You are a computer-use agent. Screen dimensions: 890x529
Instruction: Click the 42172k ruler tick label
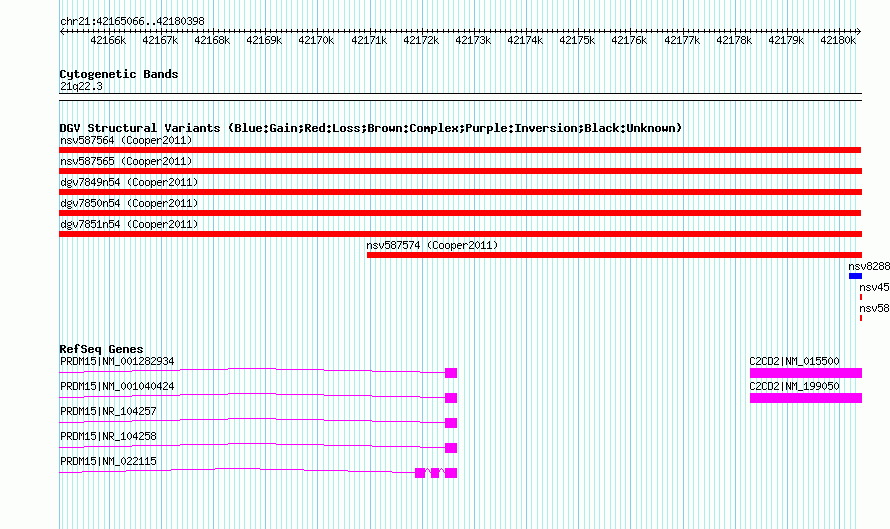point(421,40)
